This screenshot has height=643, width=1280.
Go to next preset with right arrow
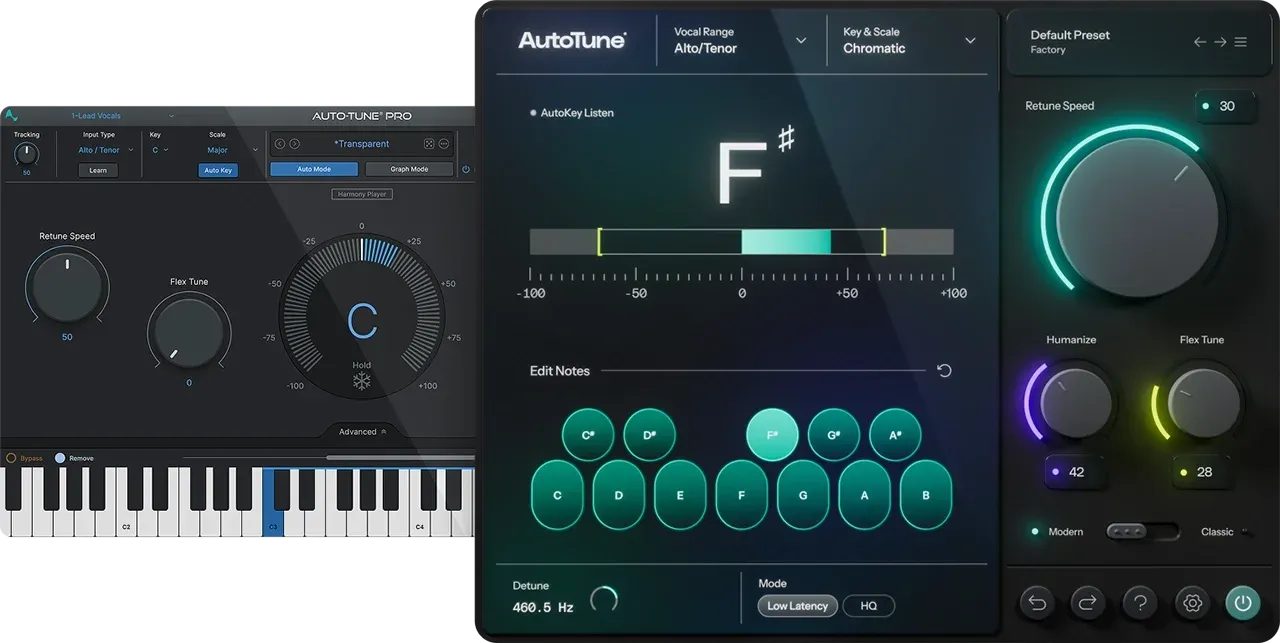pyautogui.click(x=1220, y=42)
